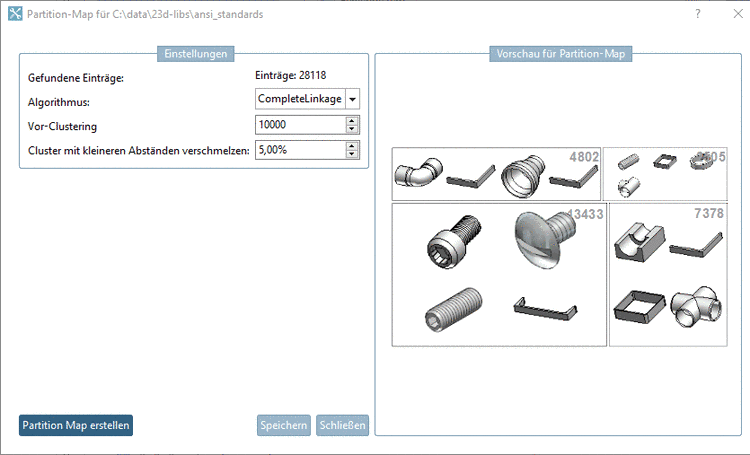Click the cluster count label 4802
Screen dimensions: 750x455
click(584, 157)
